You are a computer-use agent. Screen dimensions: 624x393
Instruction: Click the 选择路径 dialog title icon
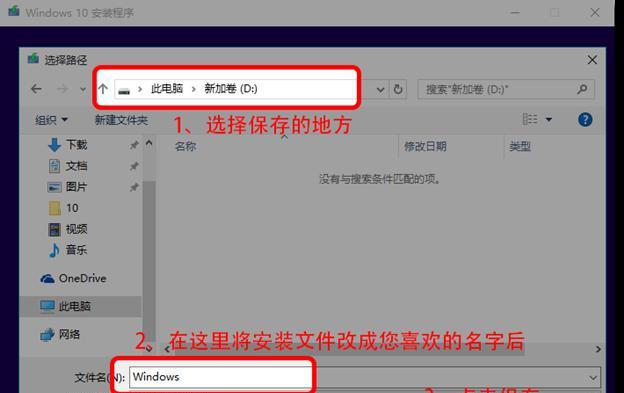point(33,59)
